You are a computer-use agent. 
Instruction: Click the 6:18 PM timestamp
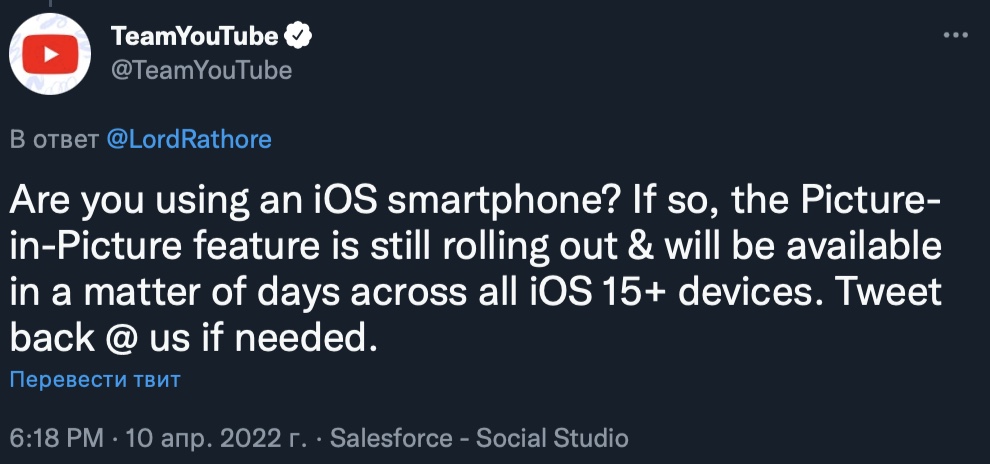[x=57, y=438]
